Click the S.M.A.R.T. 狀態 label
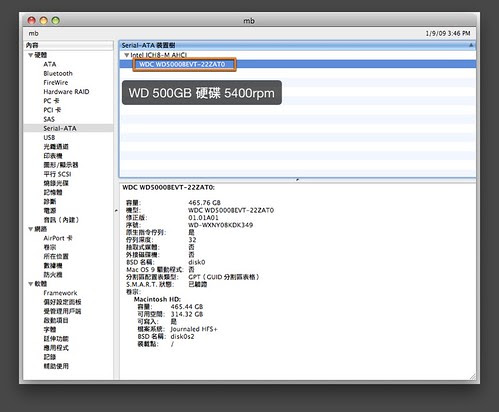499x412 pixels. tap(150, 284)
